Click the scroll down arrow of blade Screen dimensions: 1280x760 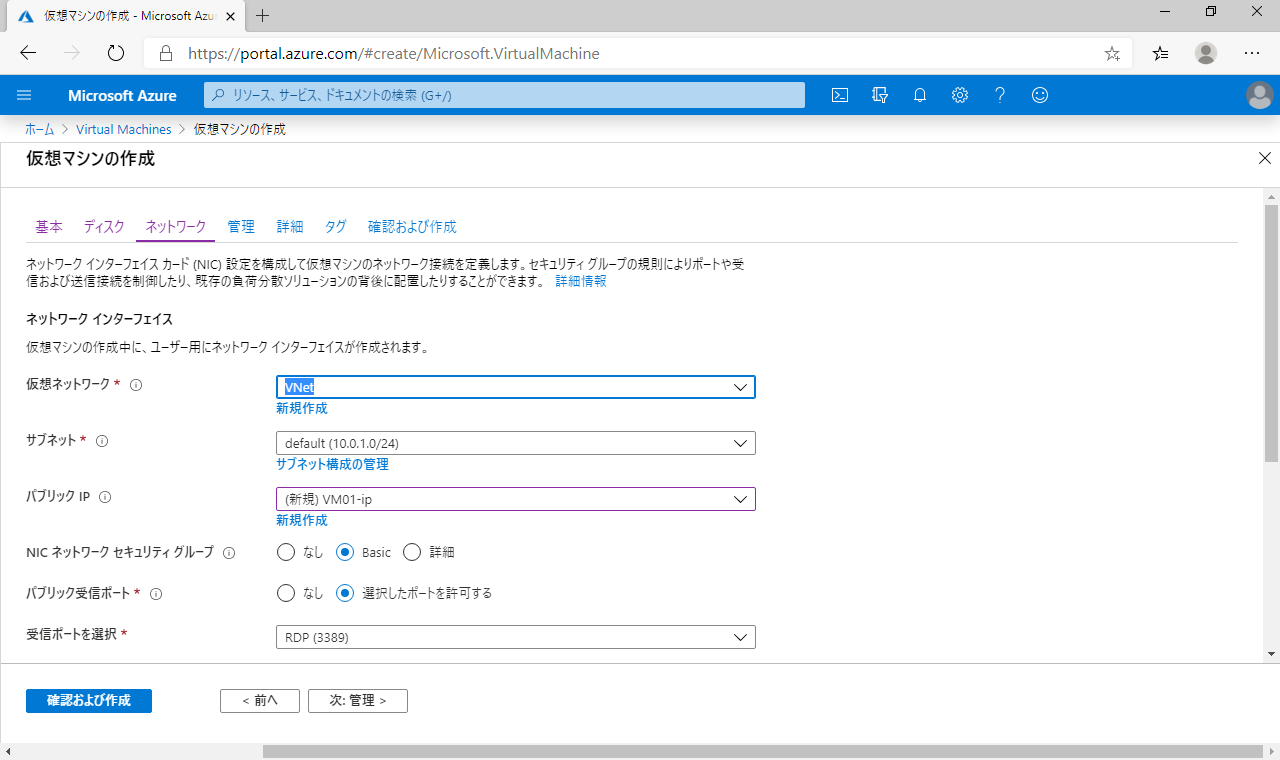point(1271,653)
